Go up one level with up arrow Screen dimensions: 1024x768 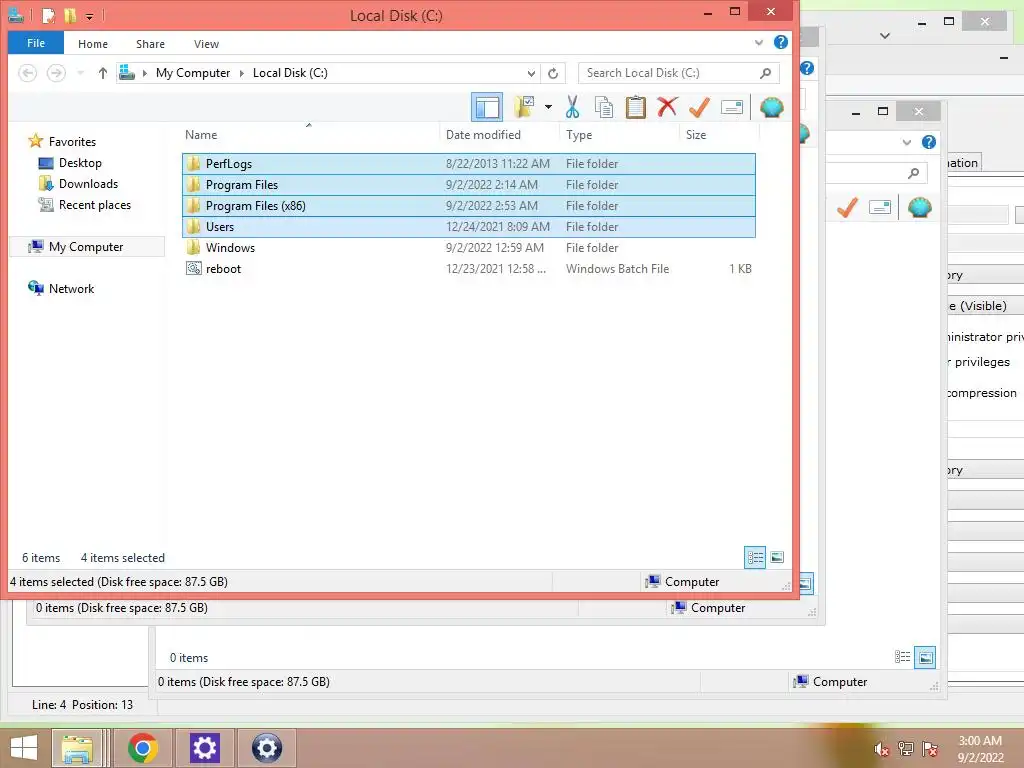[103, 72]
